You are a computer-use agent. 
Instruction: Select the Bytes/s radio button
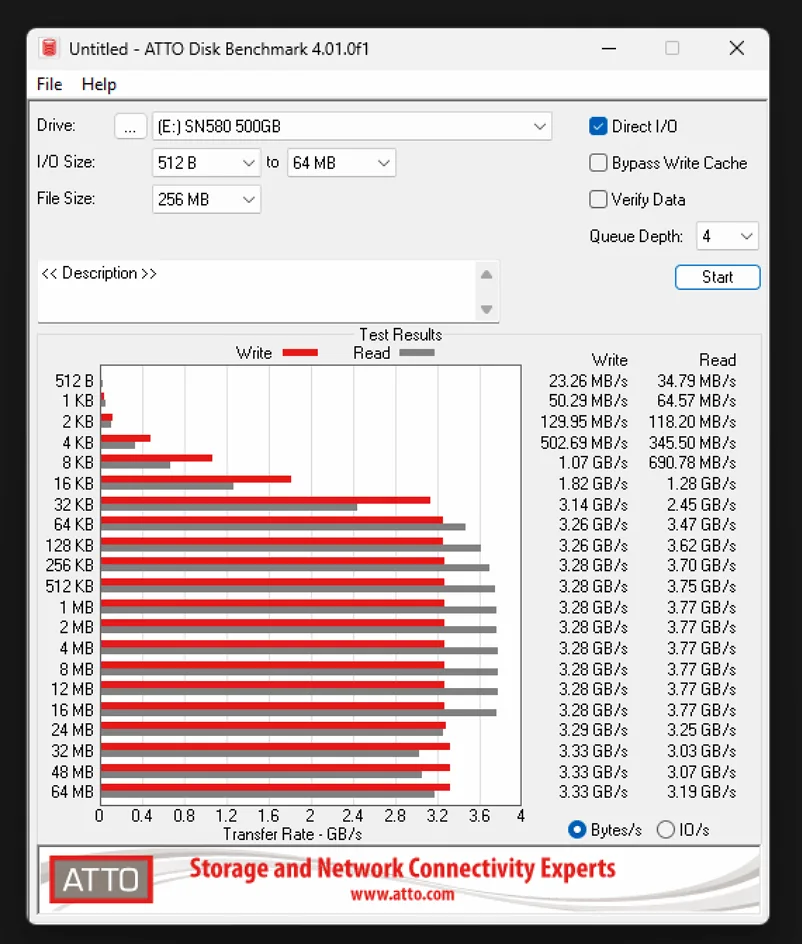coord(577,830)
